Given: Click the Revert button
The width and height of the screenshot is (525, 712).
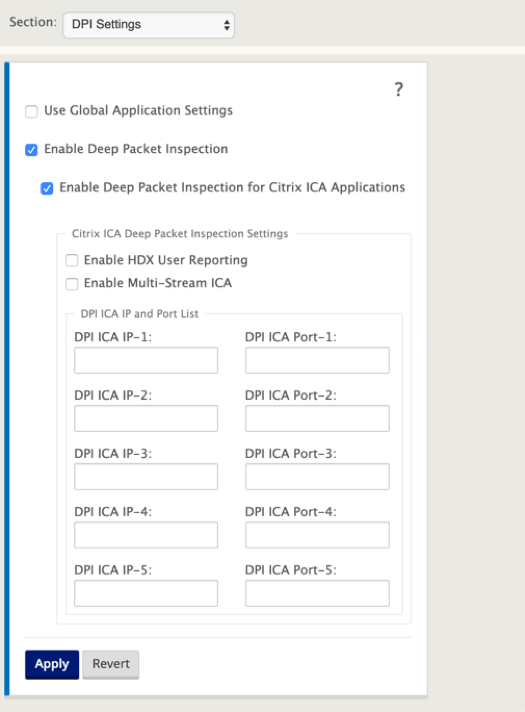Looking at the screenshot, I should pyautogui.click(x=111, y=664).
